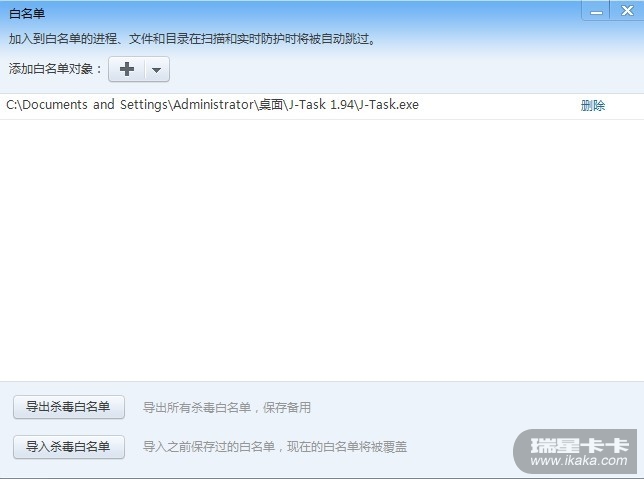The height and width of the screenshot is (479, 644).
Task: Click the 添加白名单对象 label
Action: coord(55,69)
